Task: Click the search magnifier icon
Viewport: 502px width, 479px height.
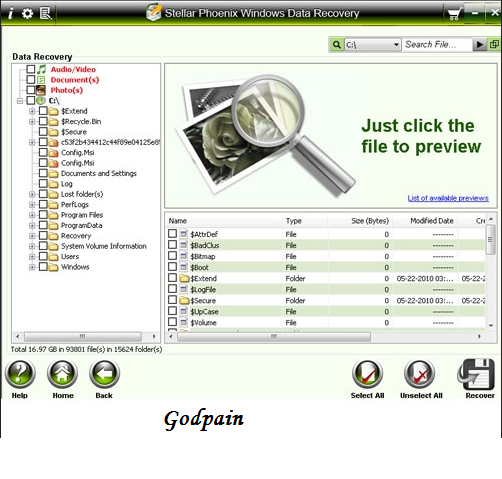Action: pos(337,44)
